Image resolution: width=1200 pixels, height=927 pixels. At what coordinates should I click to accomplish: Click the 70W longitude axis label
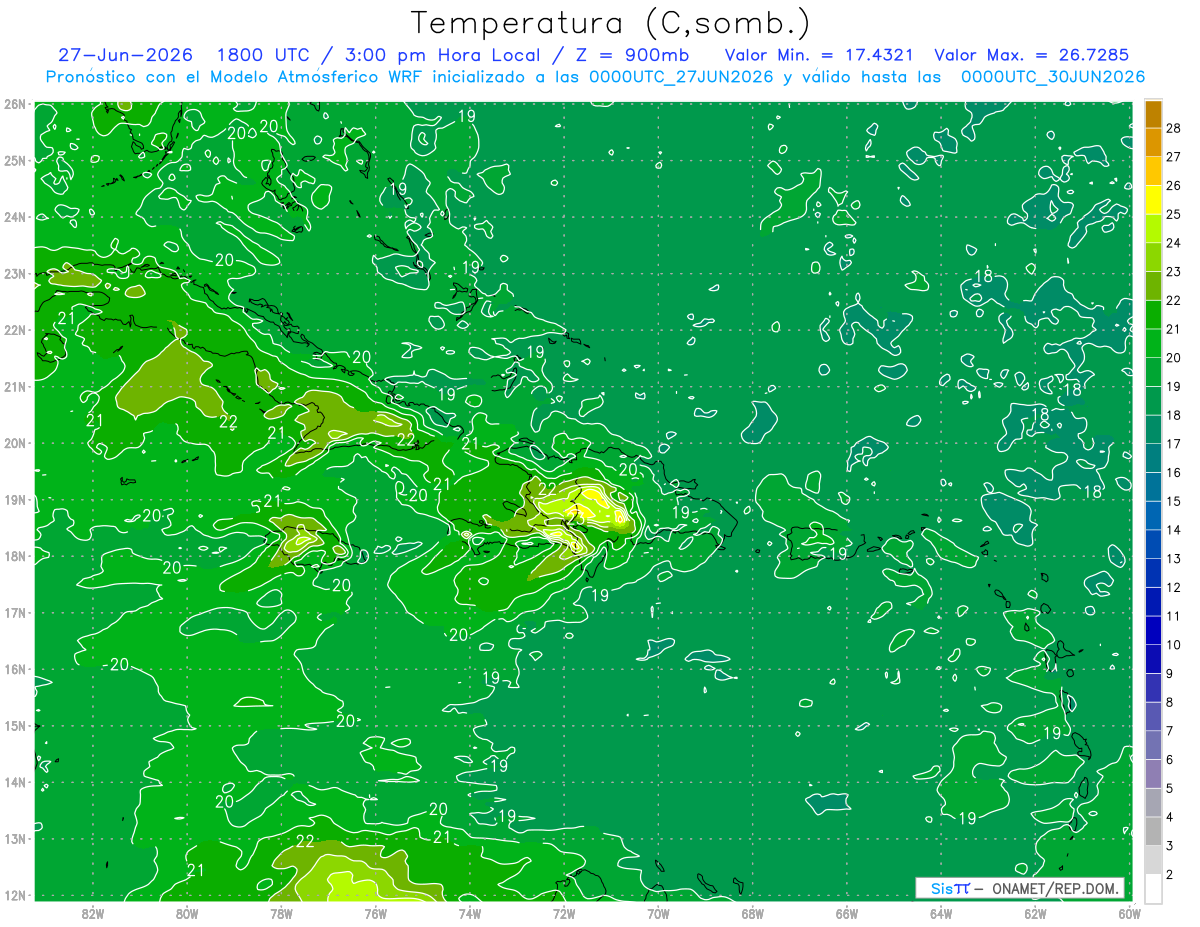pyautogui.click(x=658, y=912)
